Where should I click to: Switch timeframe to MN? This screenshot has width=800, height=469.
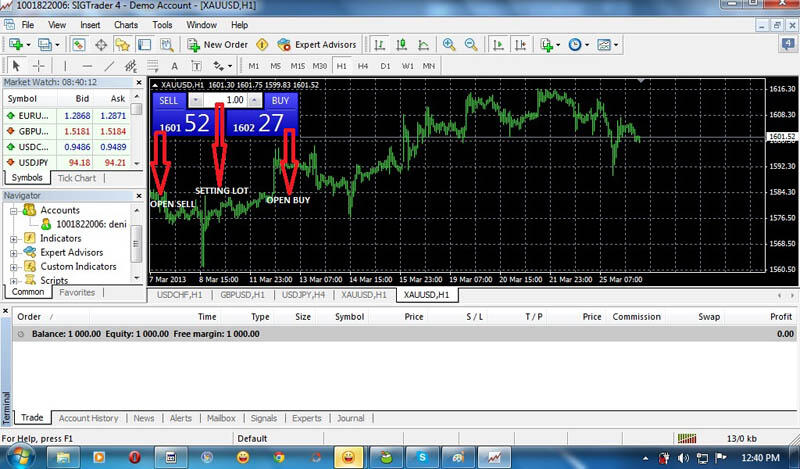coord(429,66)
